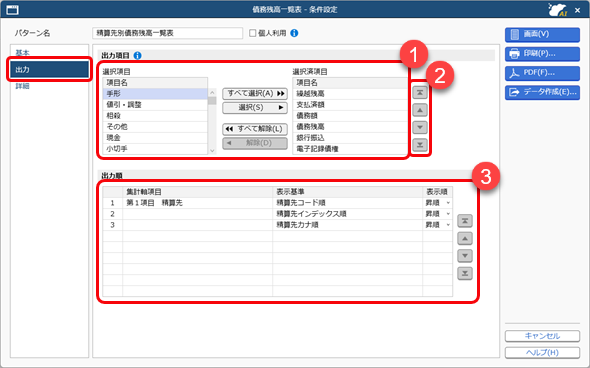
Task: Click the 第1項目 精算先 cell
Action: tap(198, 203)
